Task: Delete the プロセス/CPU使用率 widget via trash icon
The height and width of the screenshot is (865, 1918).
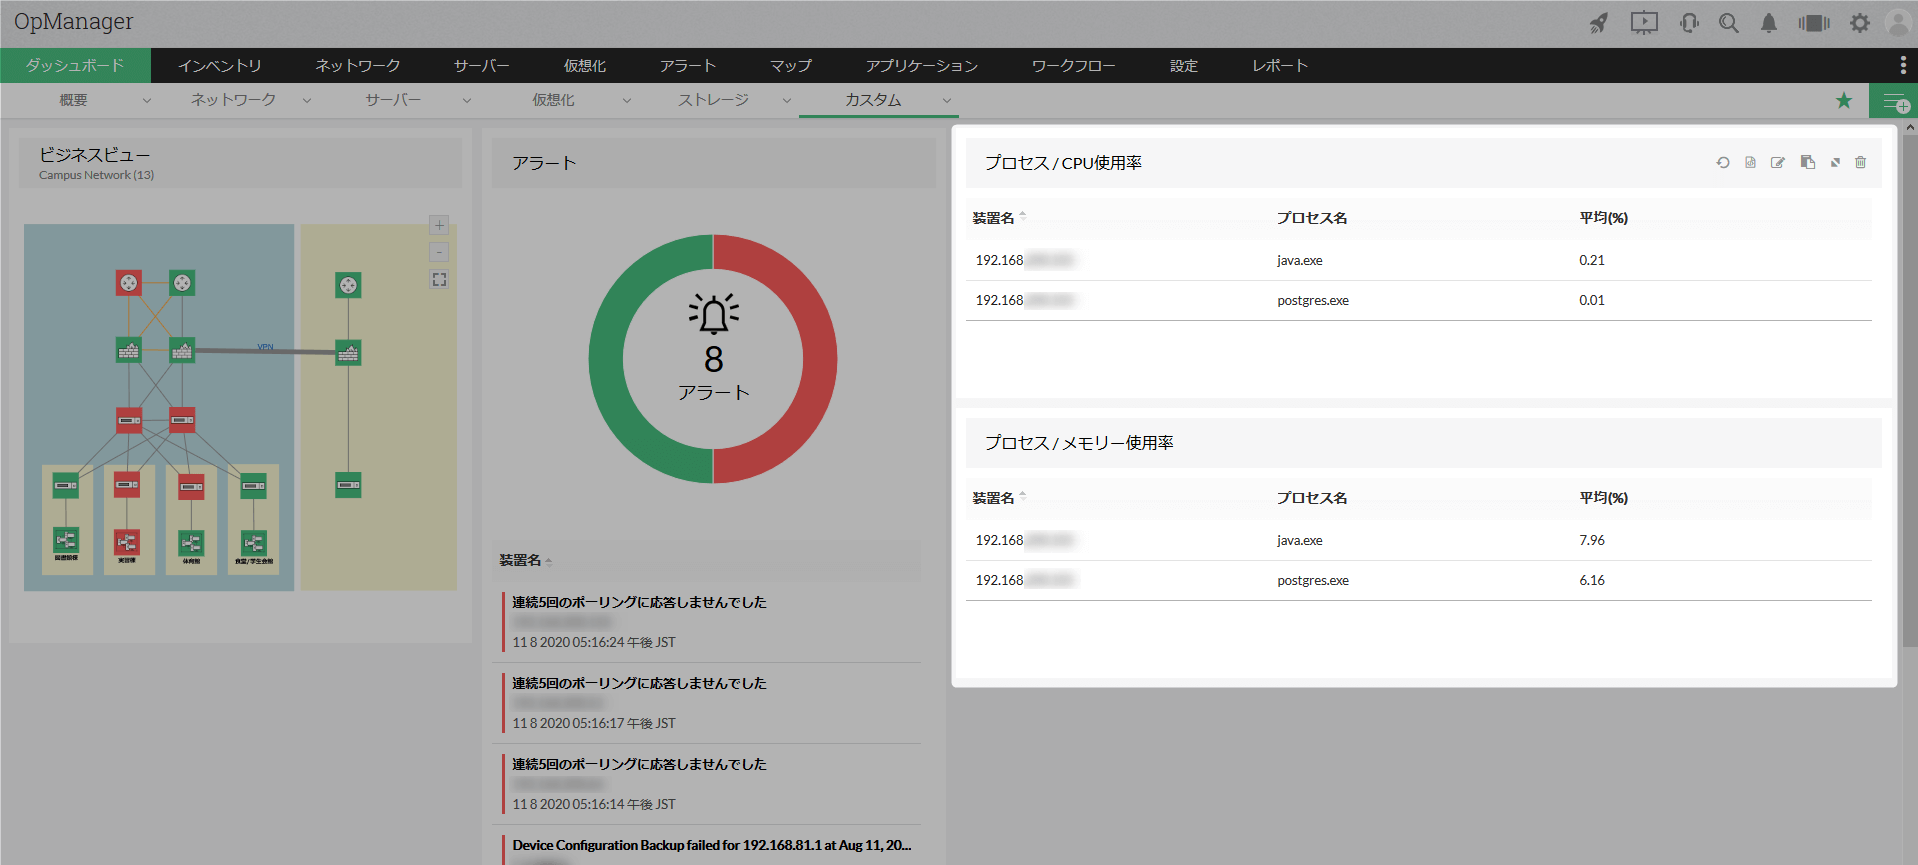Action: point(1860,163)
